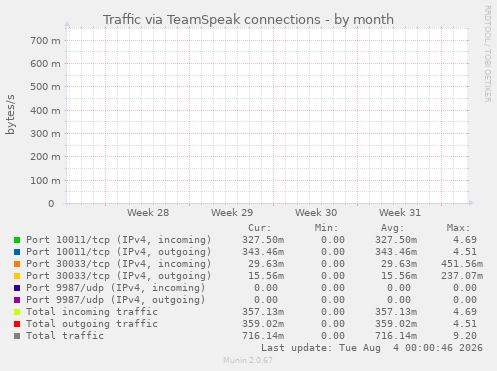Click the red swatch for Total outgoing traffic
Screen dimensions: 497x371
(x=17, y=324)
